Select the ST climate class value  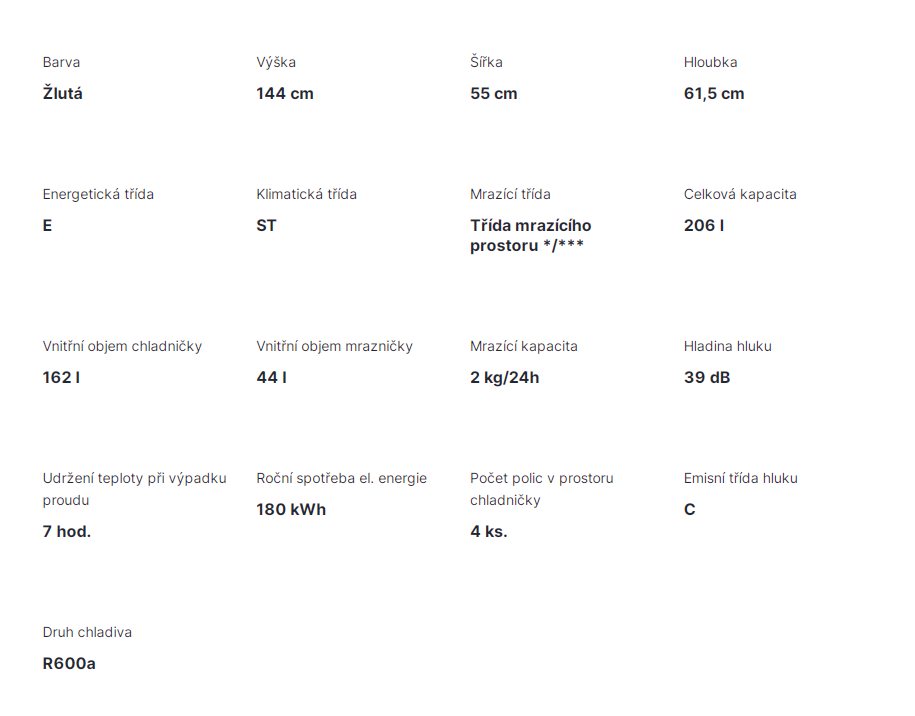(266, 226)
